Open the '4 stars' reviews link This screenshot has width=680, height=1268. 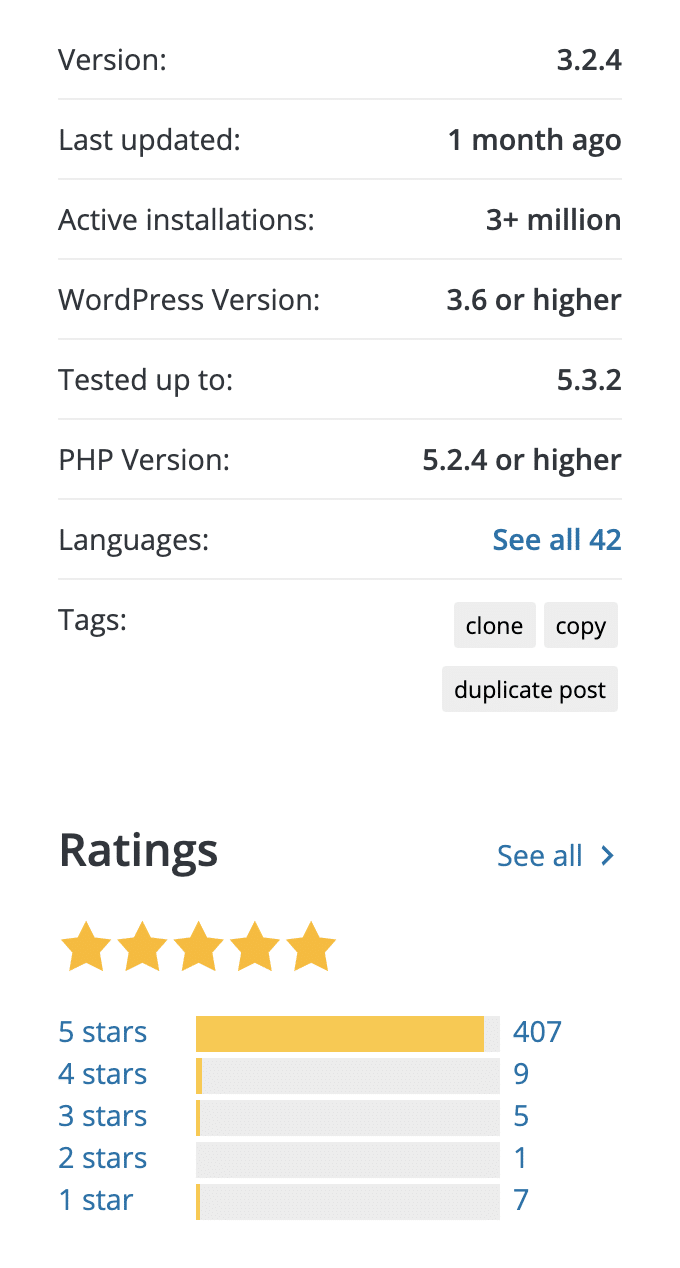pyautogui.click(x=103, y=1074)
